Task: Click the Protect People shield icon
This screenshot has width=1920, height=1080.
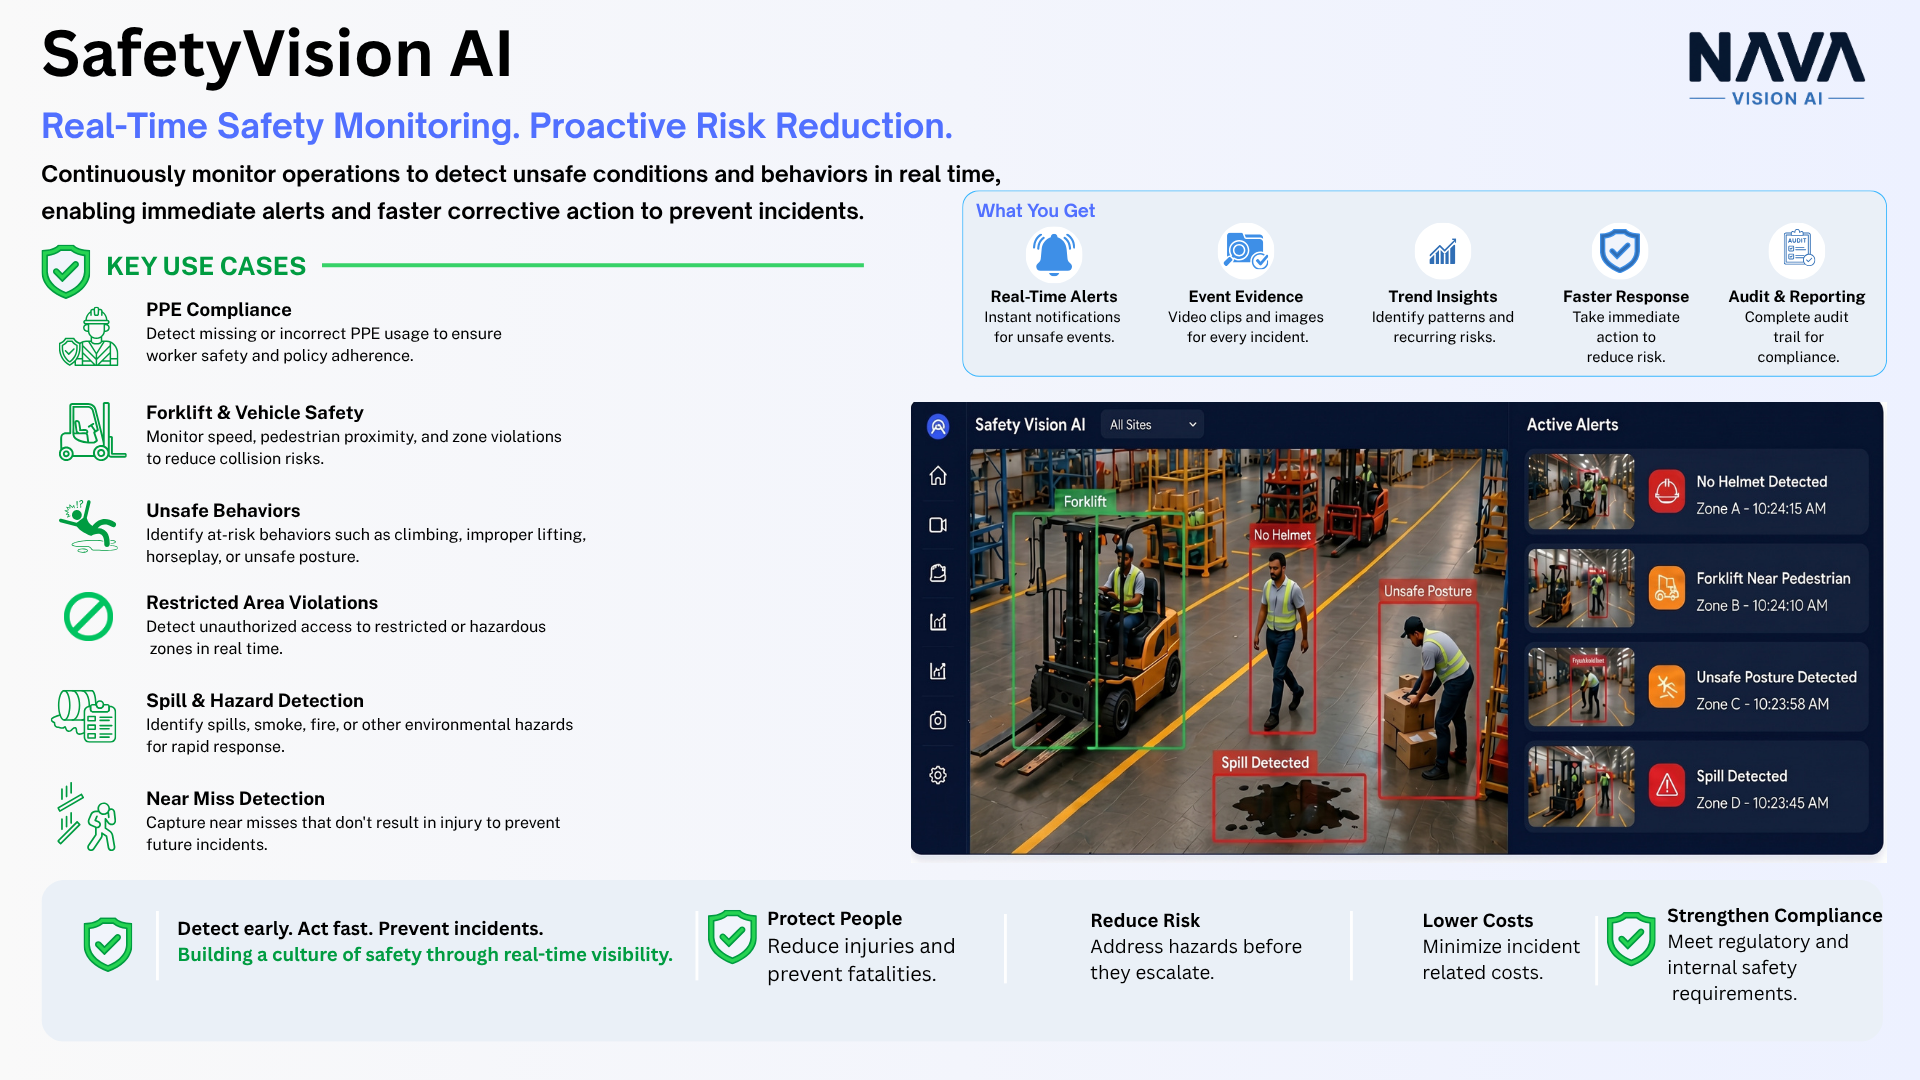Action: [732, 937]
